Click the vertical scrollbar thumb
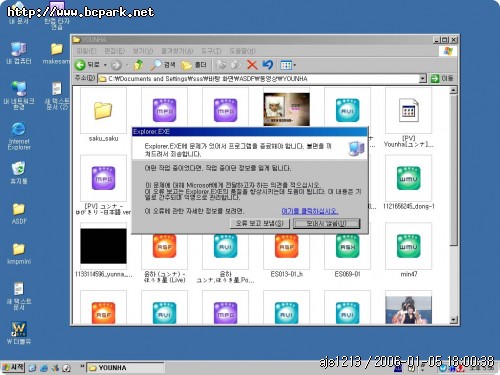 (x=453, y=170)
